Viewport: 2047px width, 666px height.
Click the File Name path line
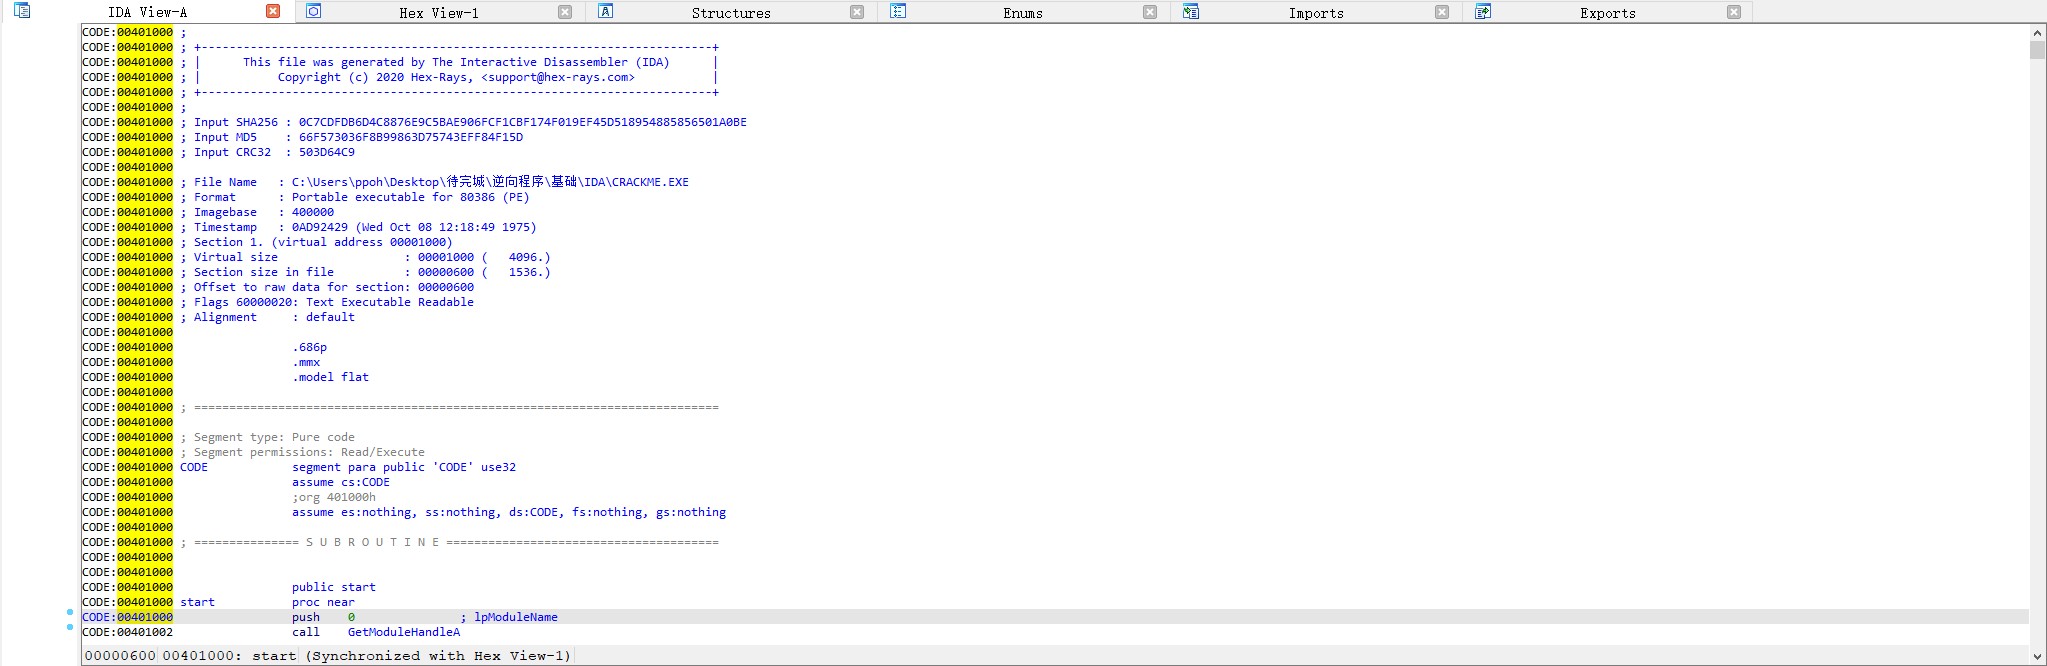tap(434, 182)
